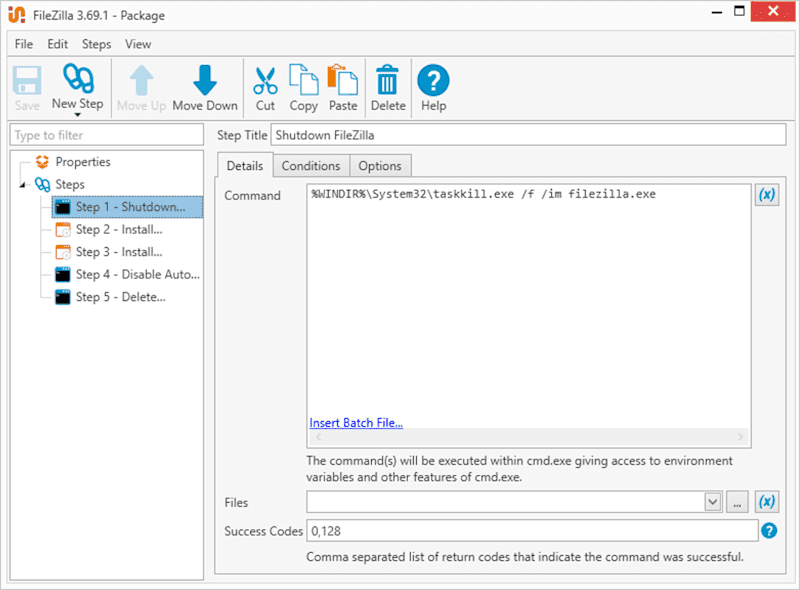Screen dimensions: 800x590
Task: Open the Edit menu
Action: (58, 44)
